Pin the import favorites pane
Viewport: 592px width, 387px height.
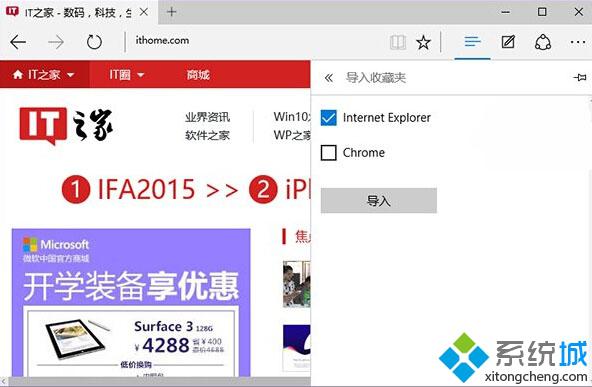pos(580,78)
